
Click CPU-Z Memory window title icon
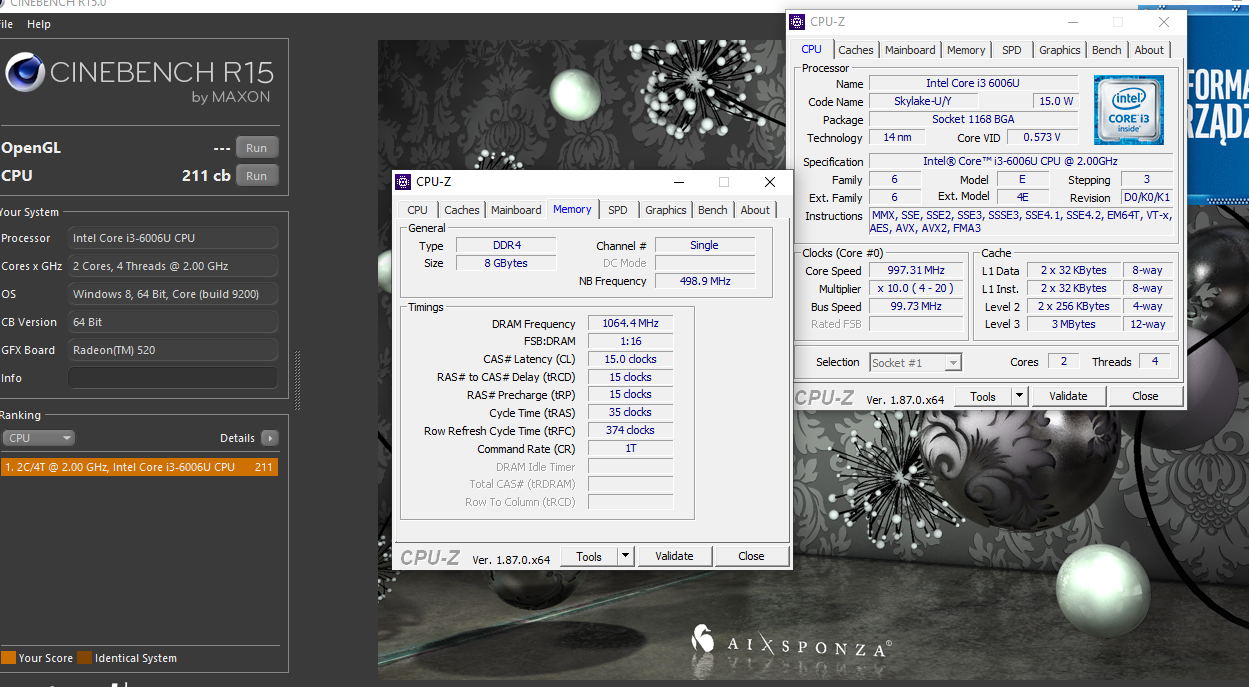(x=403, y=182)
